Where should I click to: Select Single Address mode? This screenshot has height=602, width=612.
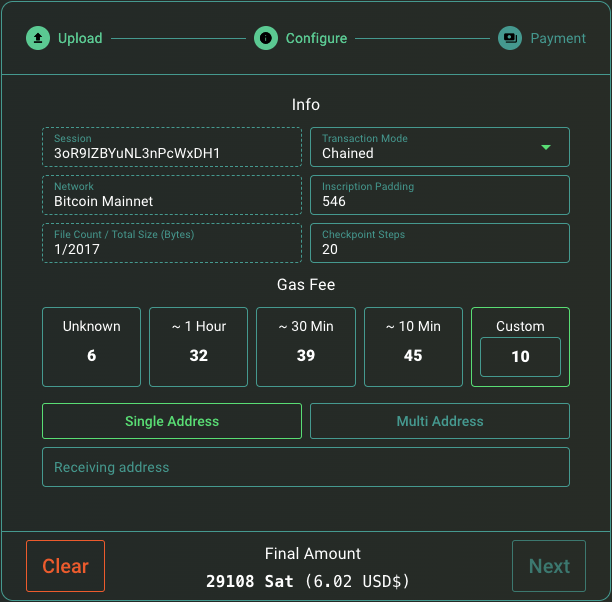point(172,421)
